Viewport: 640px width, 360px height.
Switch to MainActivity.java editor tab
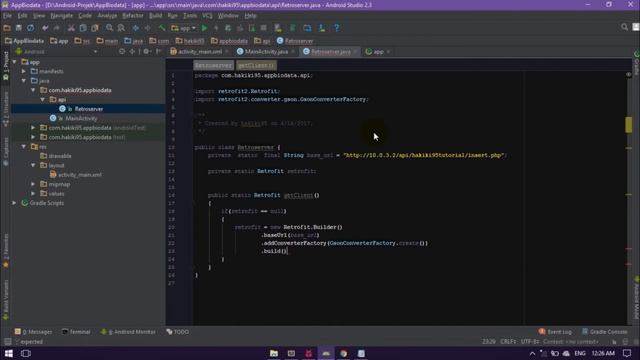tap(266, 52)
